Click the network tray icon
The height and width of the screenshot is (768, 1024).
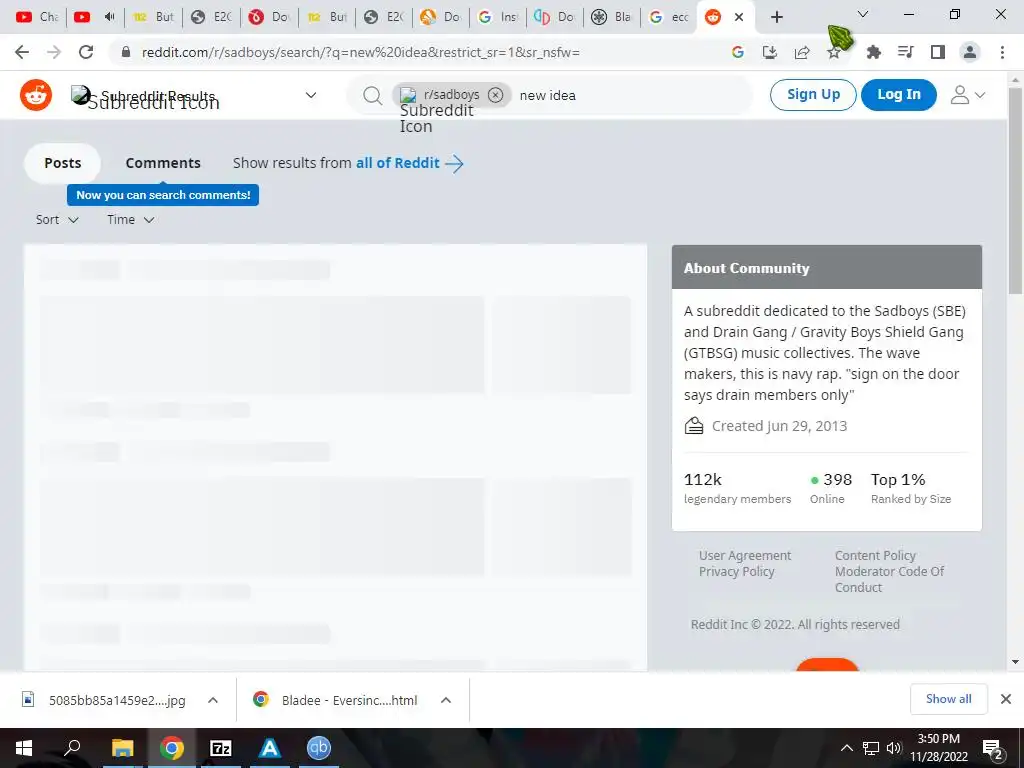pyautogui.click(x=871, y=748)
